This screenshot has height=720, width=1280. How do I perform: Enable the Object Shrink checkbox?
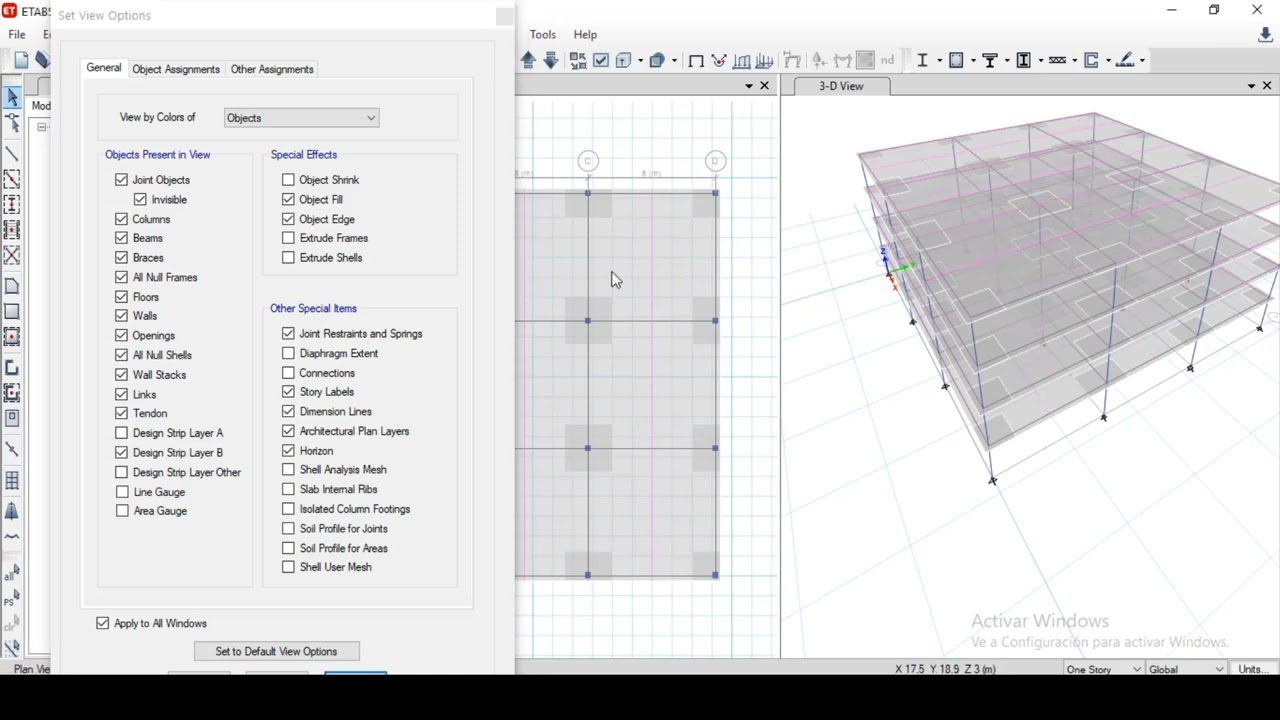(288, 180)
